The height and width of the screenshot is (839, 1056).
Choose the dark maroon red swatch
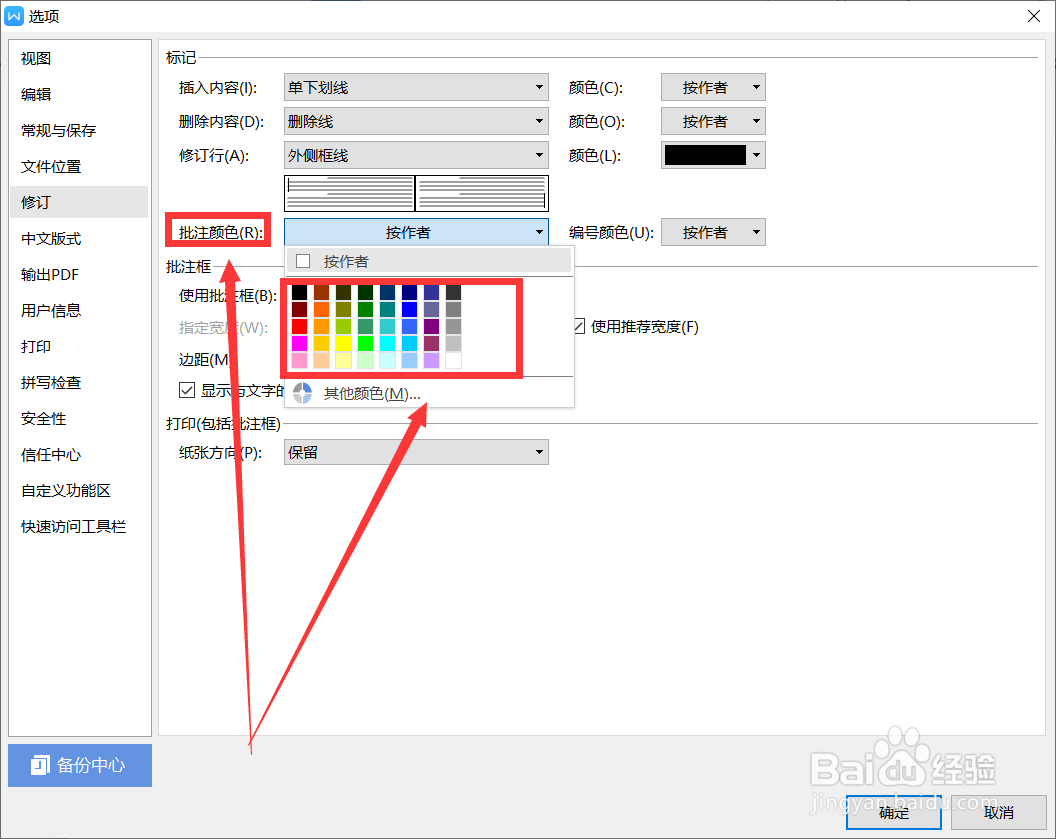click(300, 309)
